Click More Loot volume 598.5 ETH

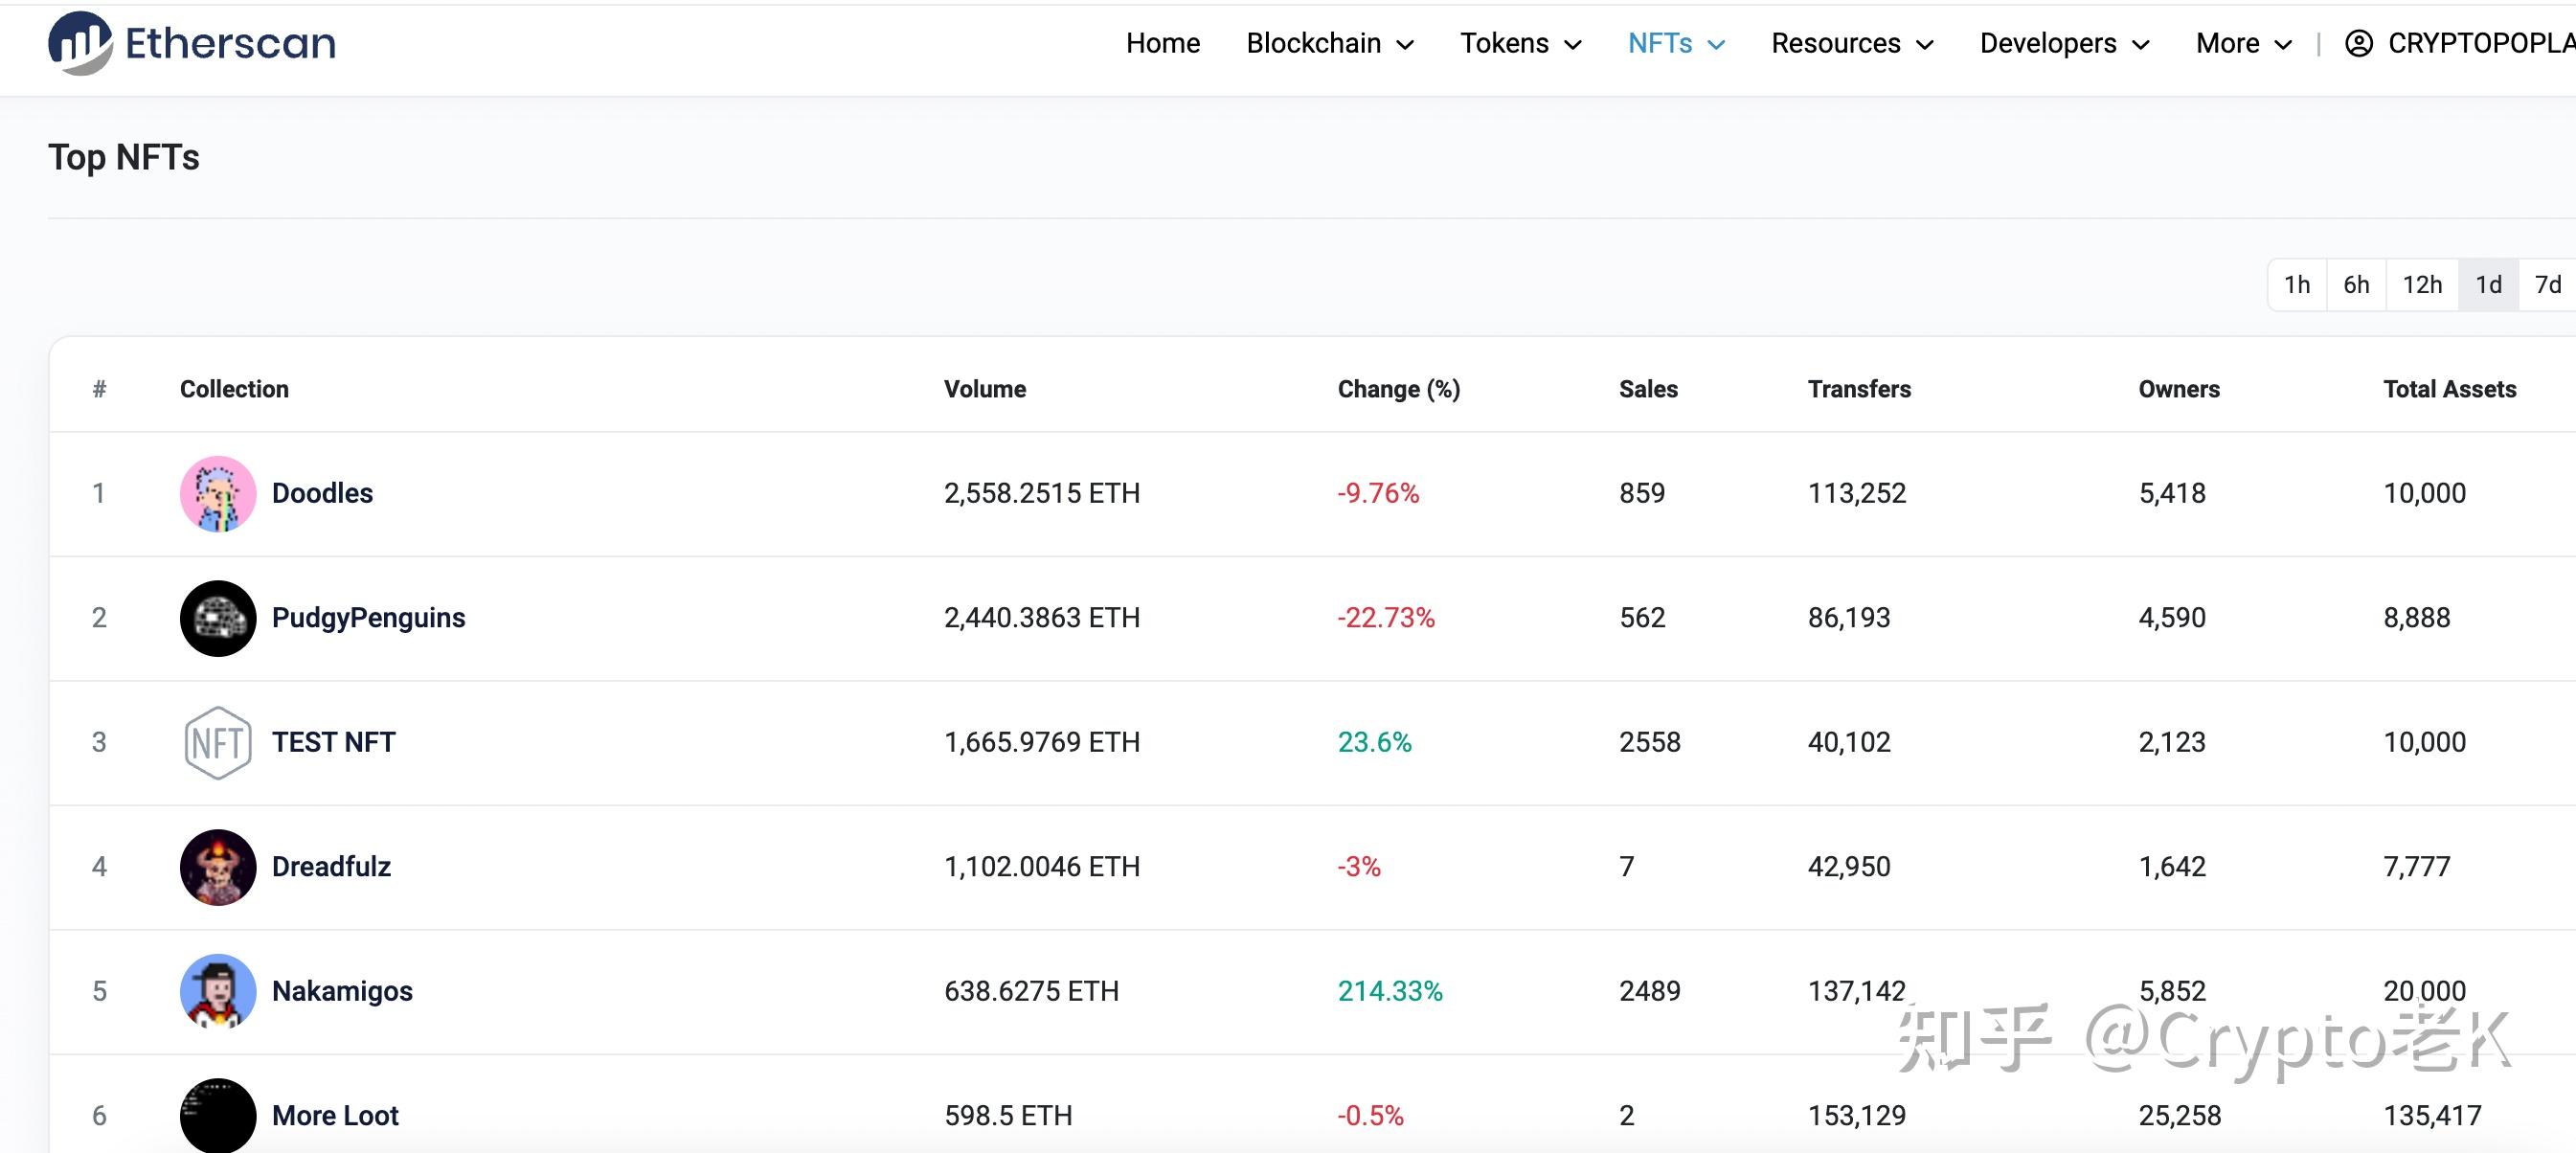(x=1008, y=1115)
